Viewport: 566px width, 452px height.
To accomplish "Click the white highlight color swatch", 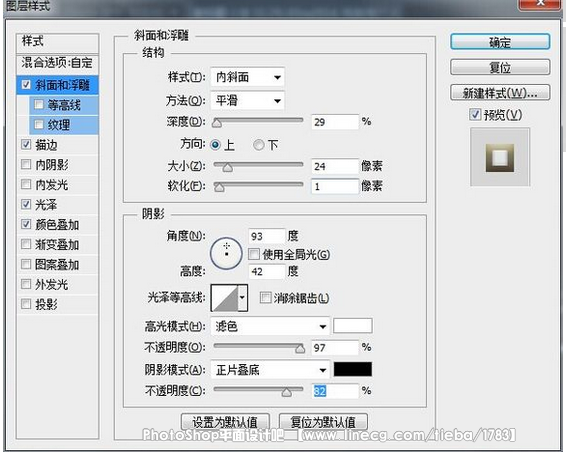I will (x=353, y=325).
